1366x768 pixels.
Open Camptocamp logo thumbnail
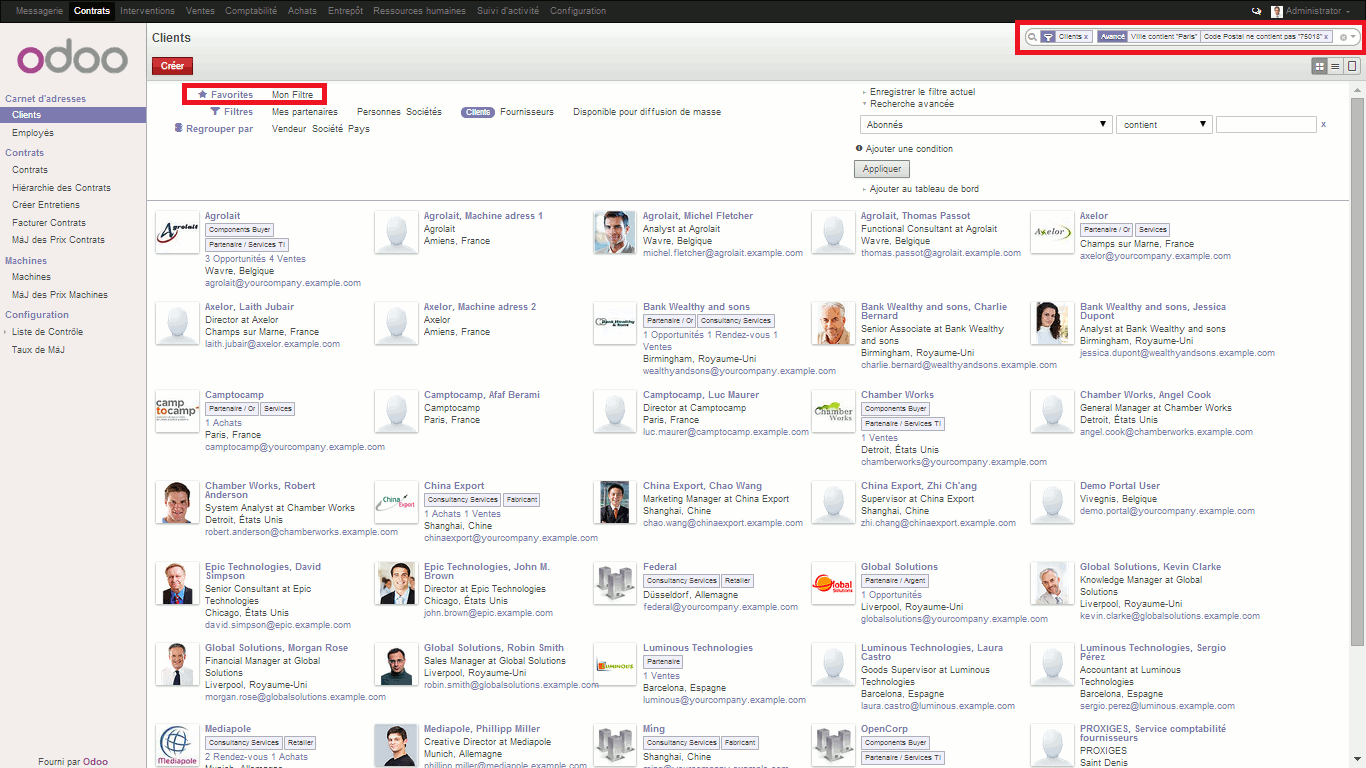(x=177, y=411)
